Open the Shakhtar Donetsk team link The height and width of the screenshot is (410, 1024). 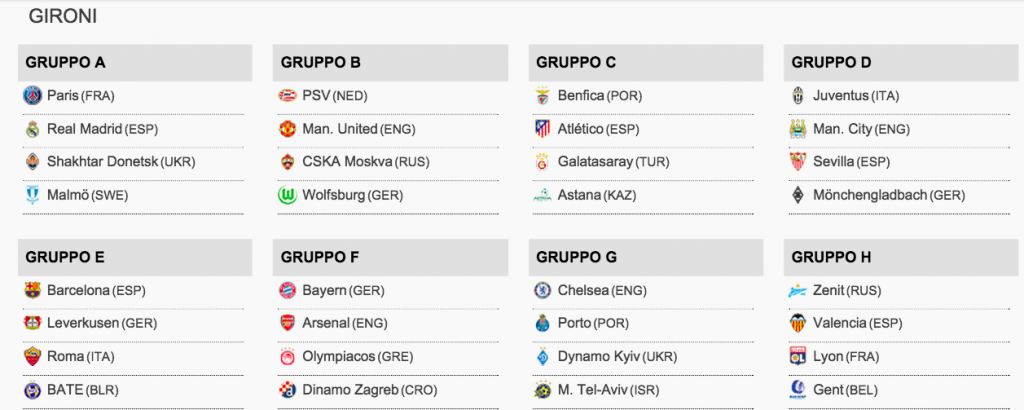tap(103, 162)
